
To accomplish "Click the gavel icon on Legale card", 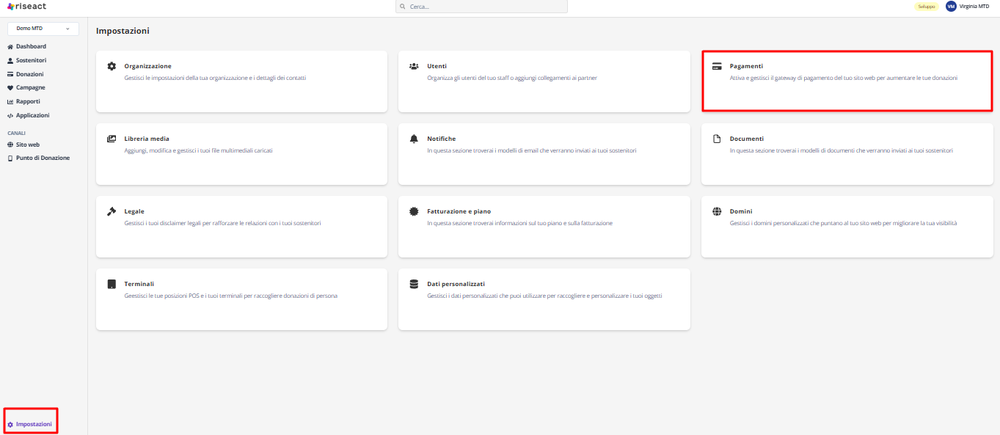I will click(112, 212).
